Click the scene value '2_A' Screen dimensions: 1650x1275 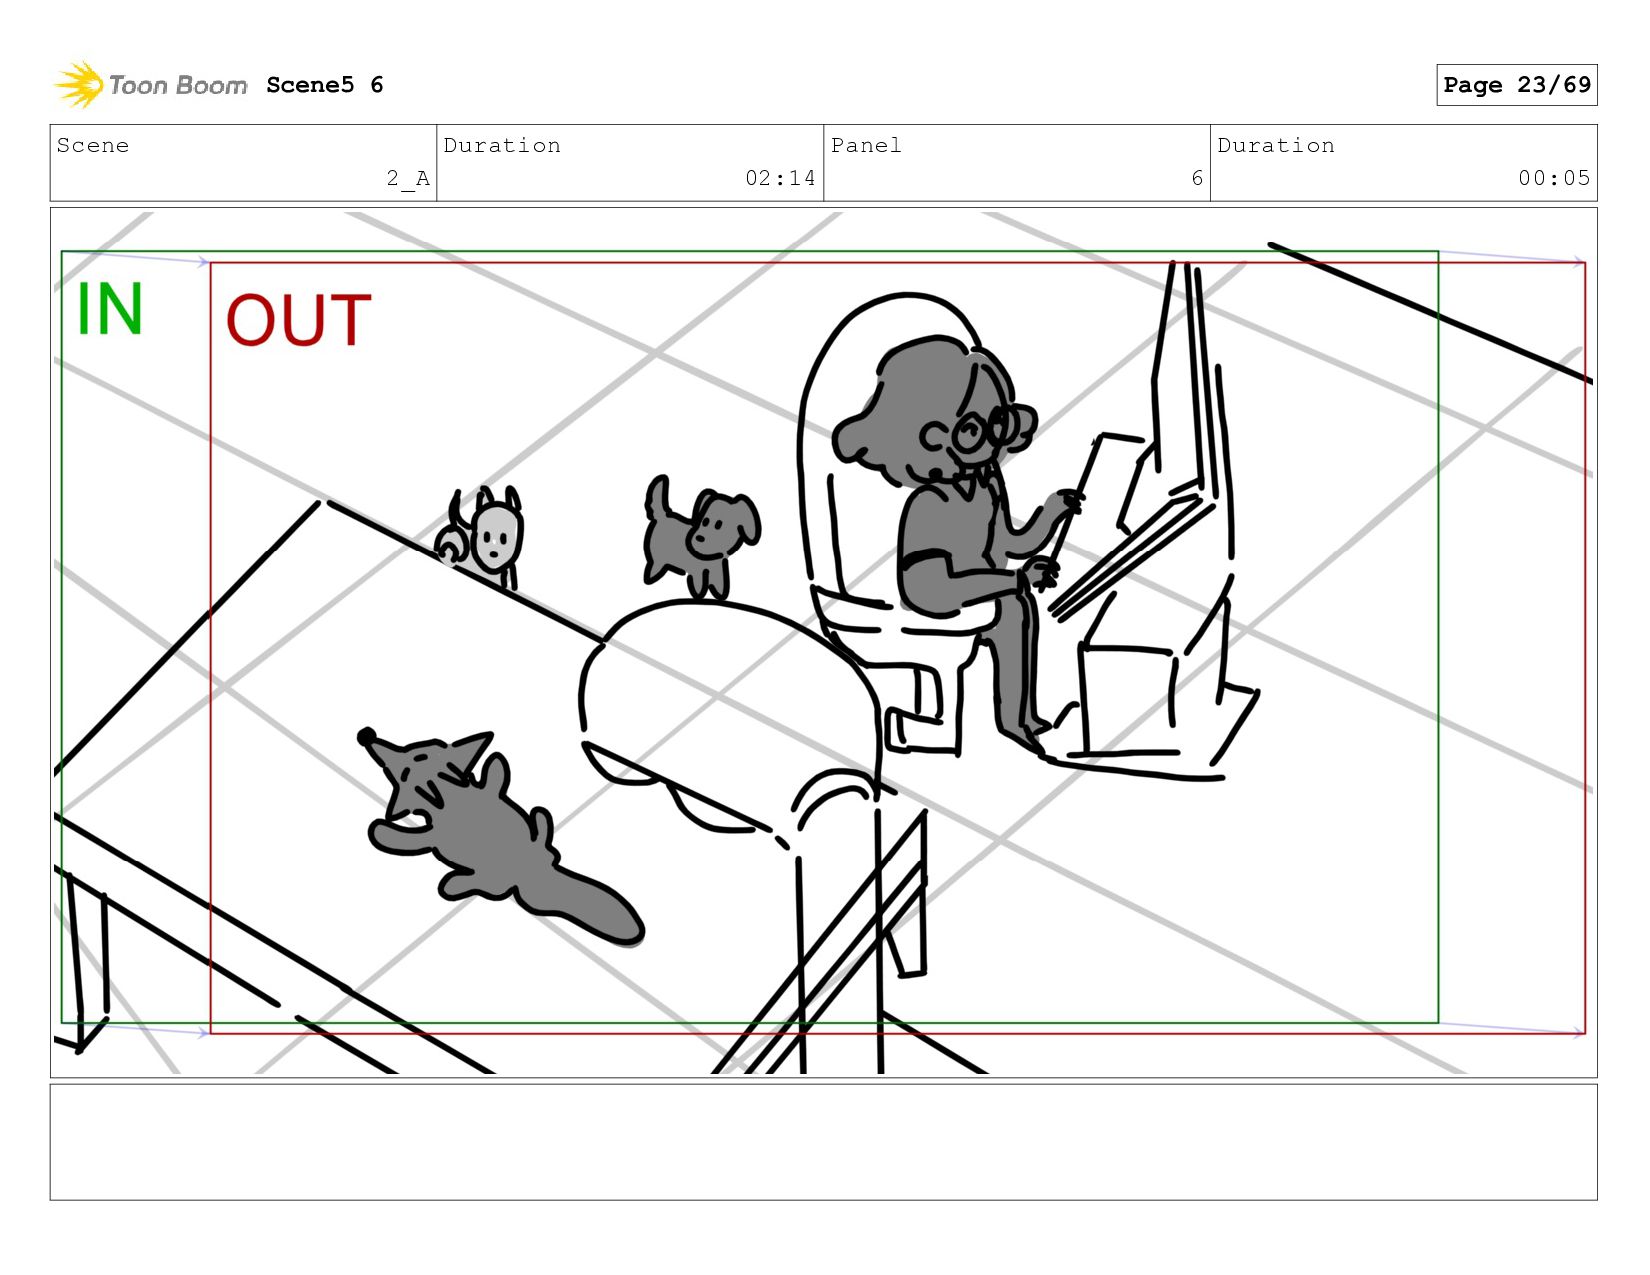pyautogui.click(x=408, y=178)
